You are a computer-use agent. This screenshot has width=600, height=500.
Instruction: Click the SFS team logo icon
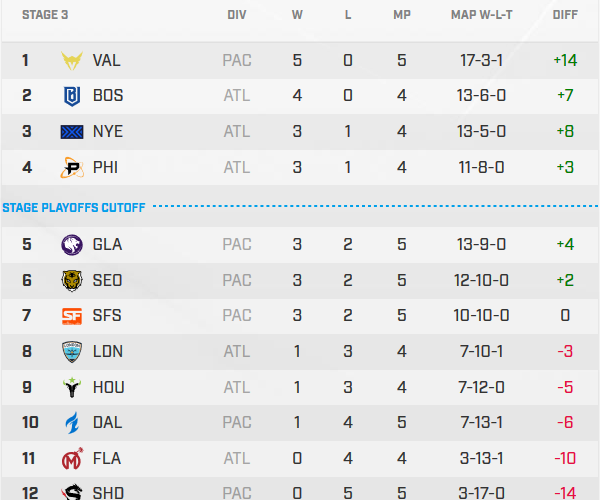(x=73, y=316)
